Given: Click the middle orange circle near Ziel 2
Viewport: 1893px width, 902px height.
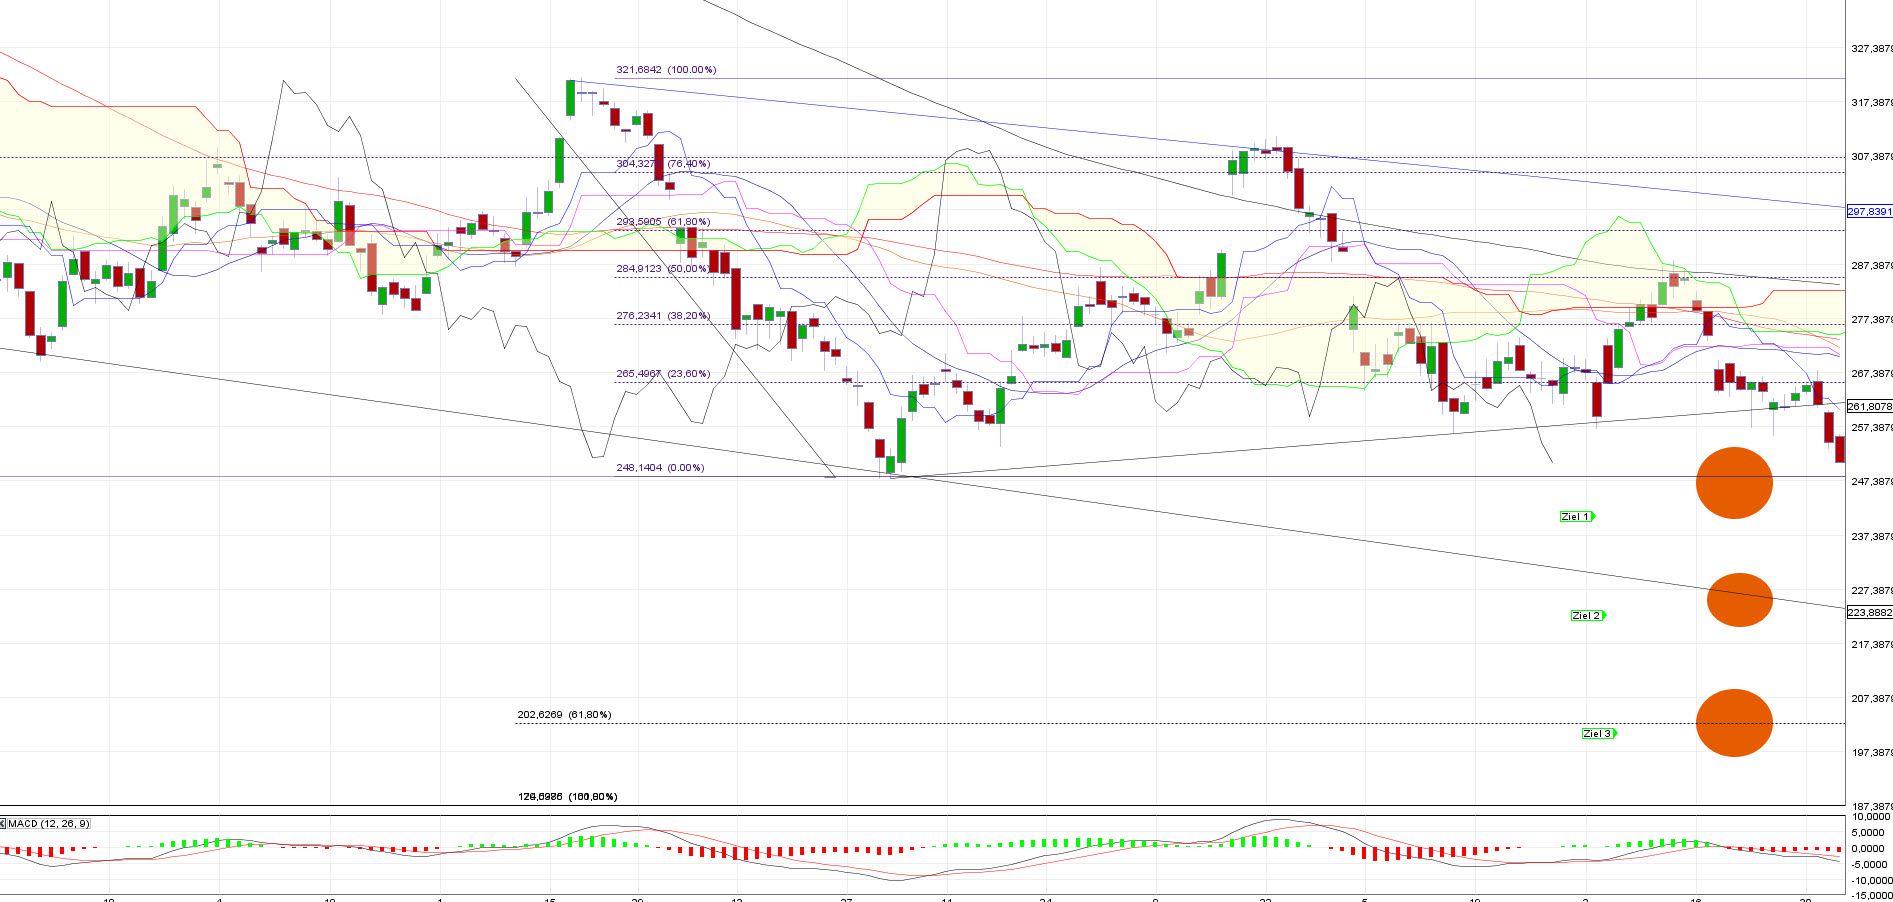Looking at the screenshot, I should coord(1739,600).
